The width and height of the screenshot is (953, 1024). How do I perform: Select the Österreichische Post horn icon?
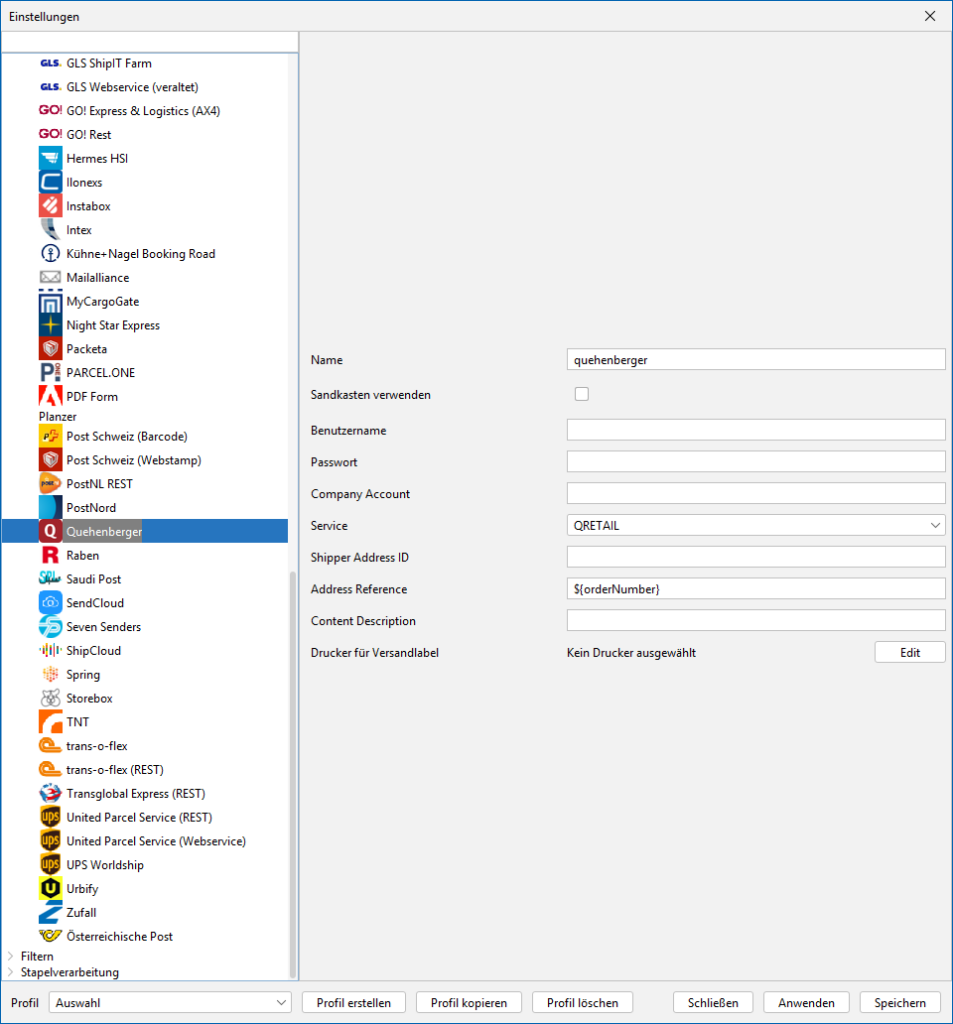50,936
